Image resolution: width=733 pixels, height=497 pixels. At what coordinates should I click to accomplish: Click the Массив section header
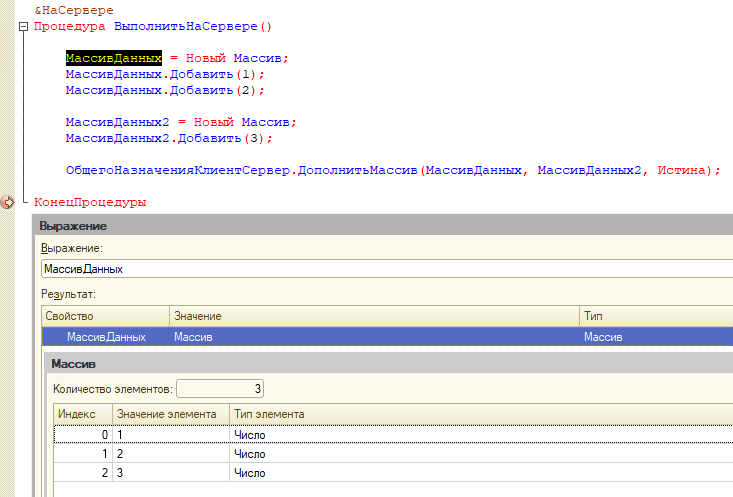388,365
